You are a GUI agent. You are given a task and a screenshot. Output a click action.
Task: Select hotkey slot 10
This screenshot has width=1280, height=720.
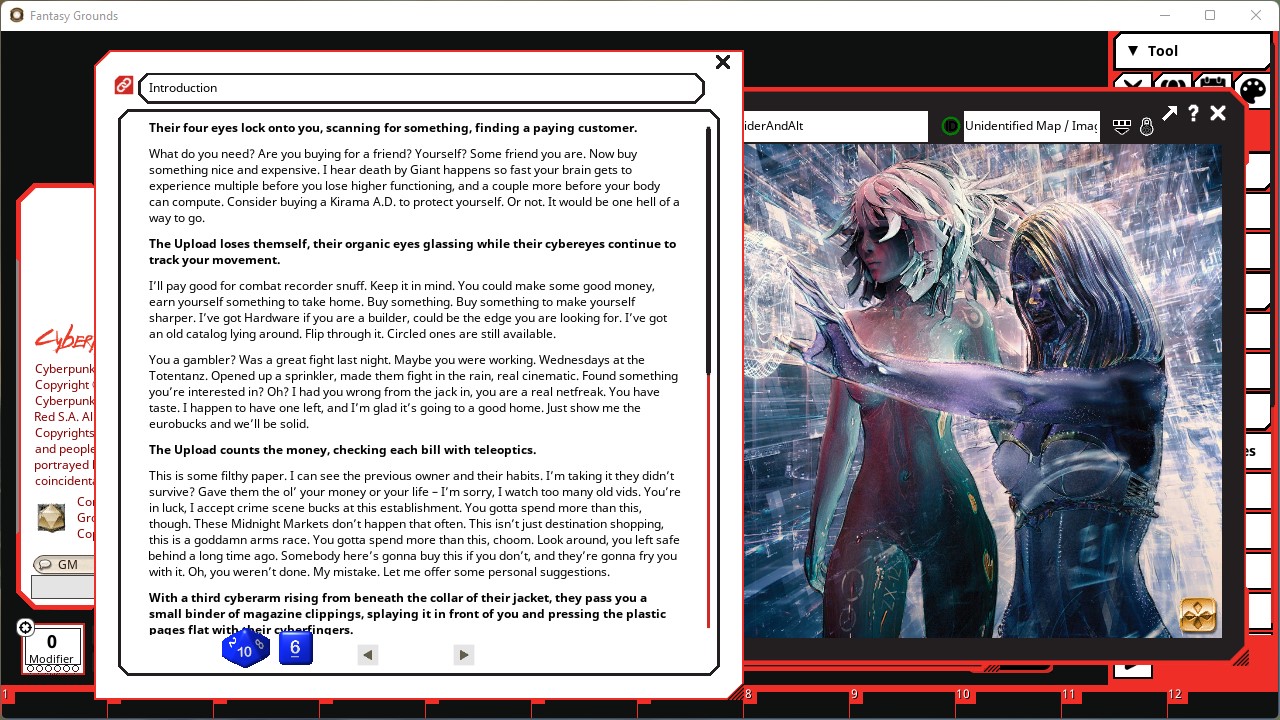(1009, 703)
